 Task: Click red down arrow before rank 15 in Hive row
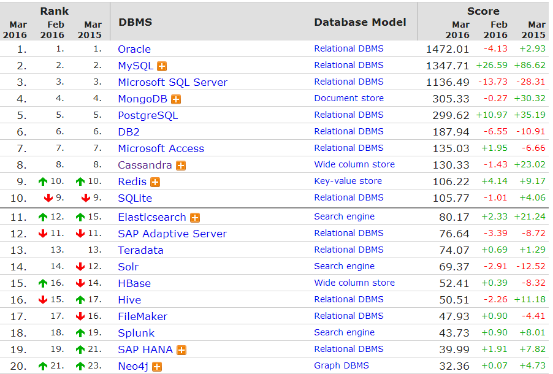point(43,300)
